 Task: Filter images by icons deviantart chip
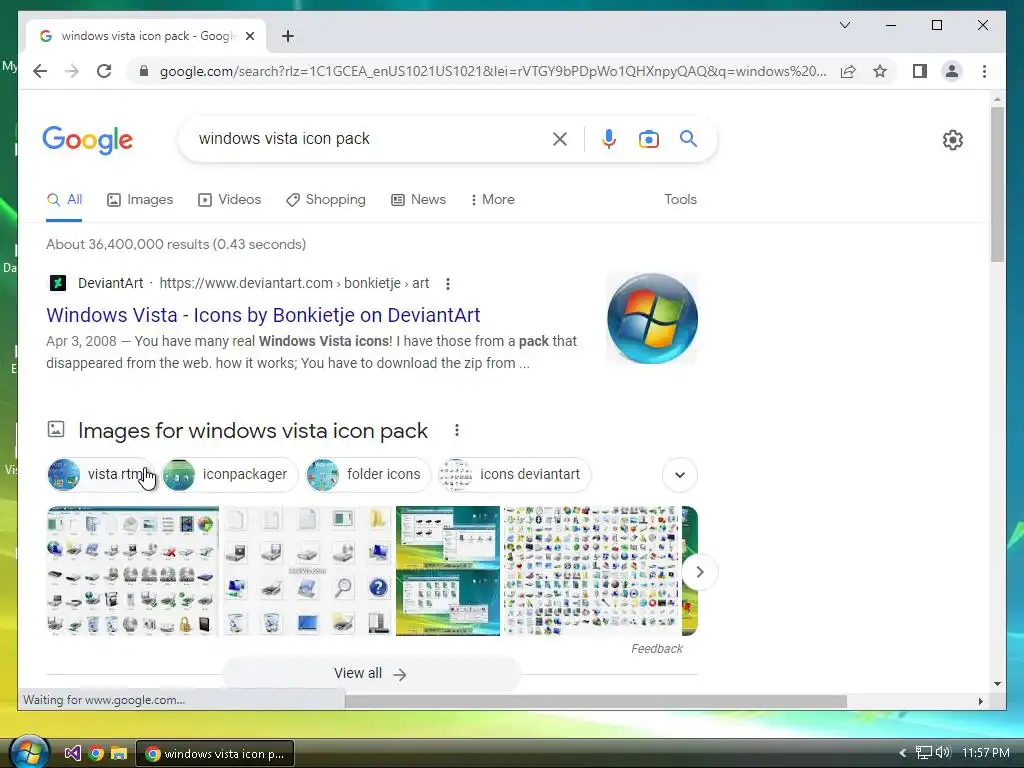(x=515, y=475)
